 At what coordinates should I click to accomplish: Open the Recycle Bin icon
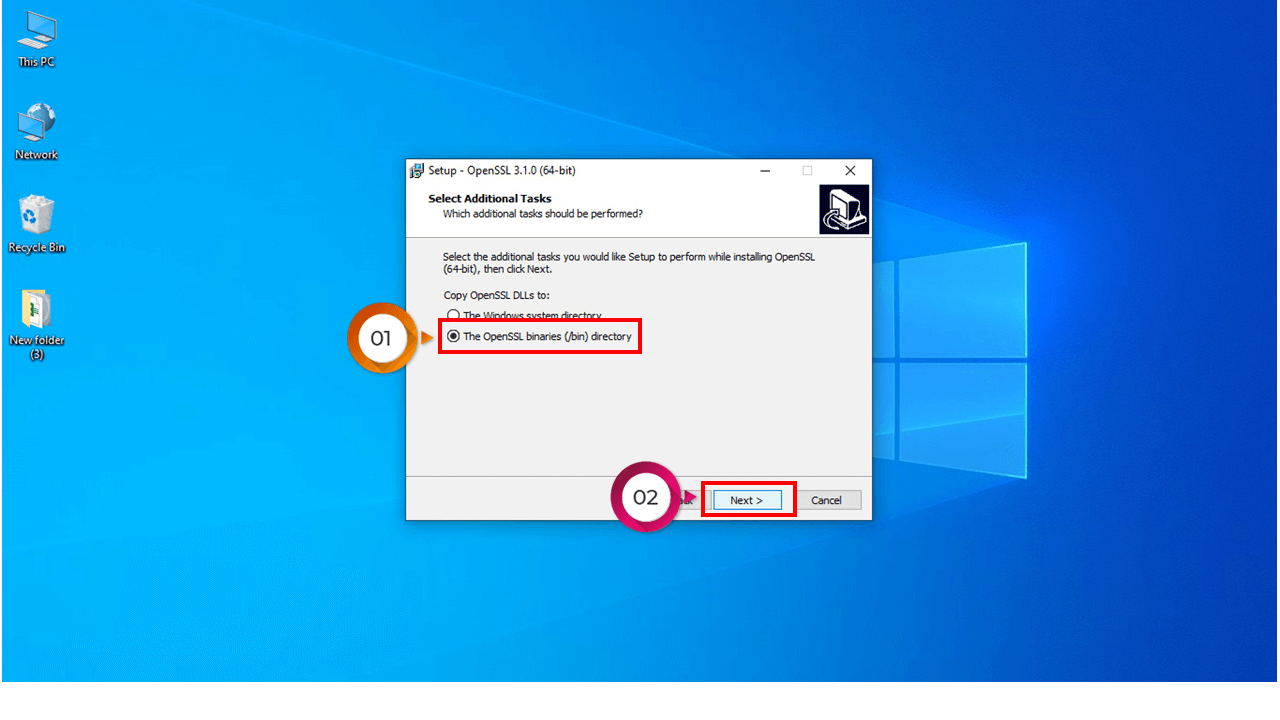point(36,220)
